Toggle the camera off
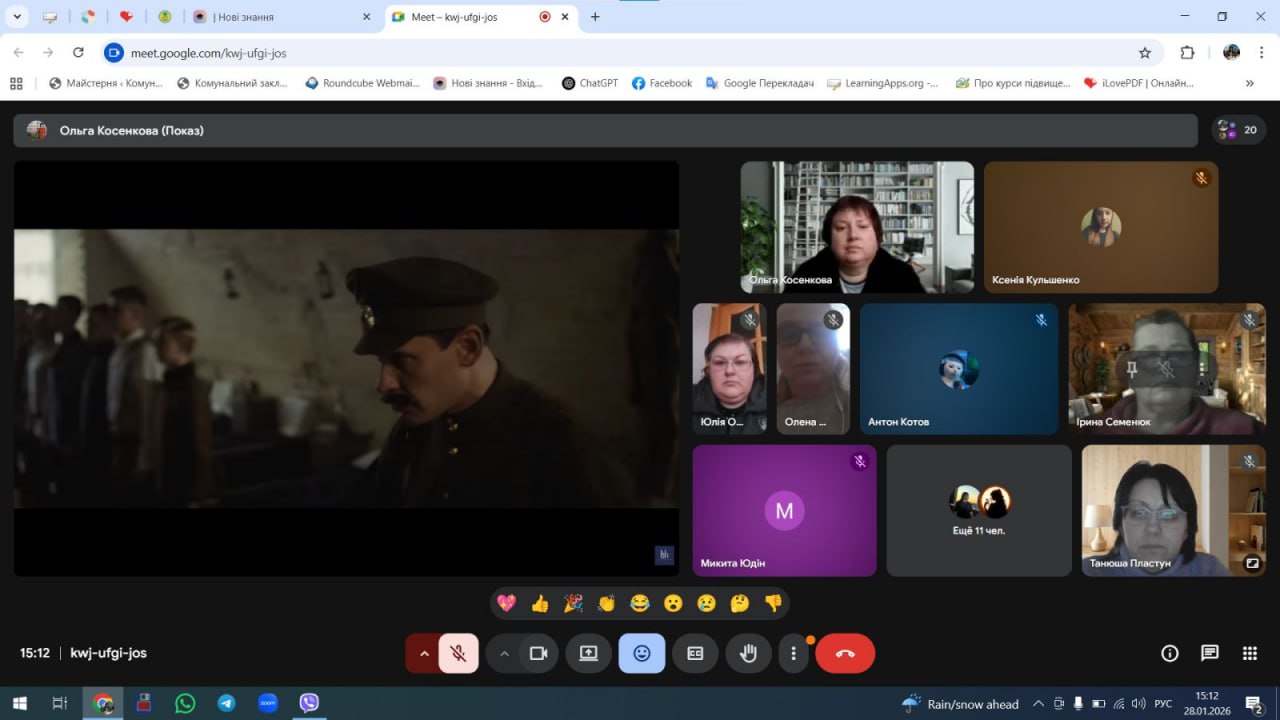1280x720 pixels. click(x=538, y=654)
